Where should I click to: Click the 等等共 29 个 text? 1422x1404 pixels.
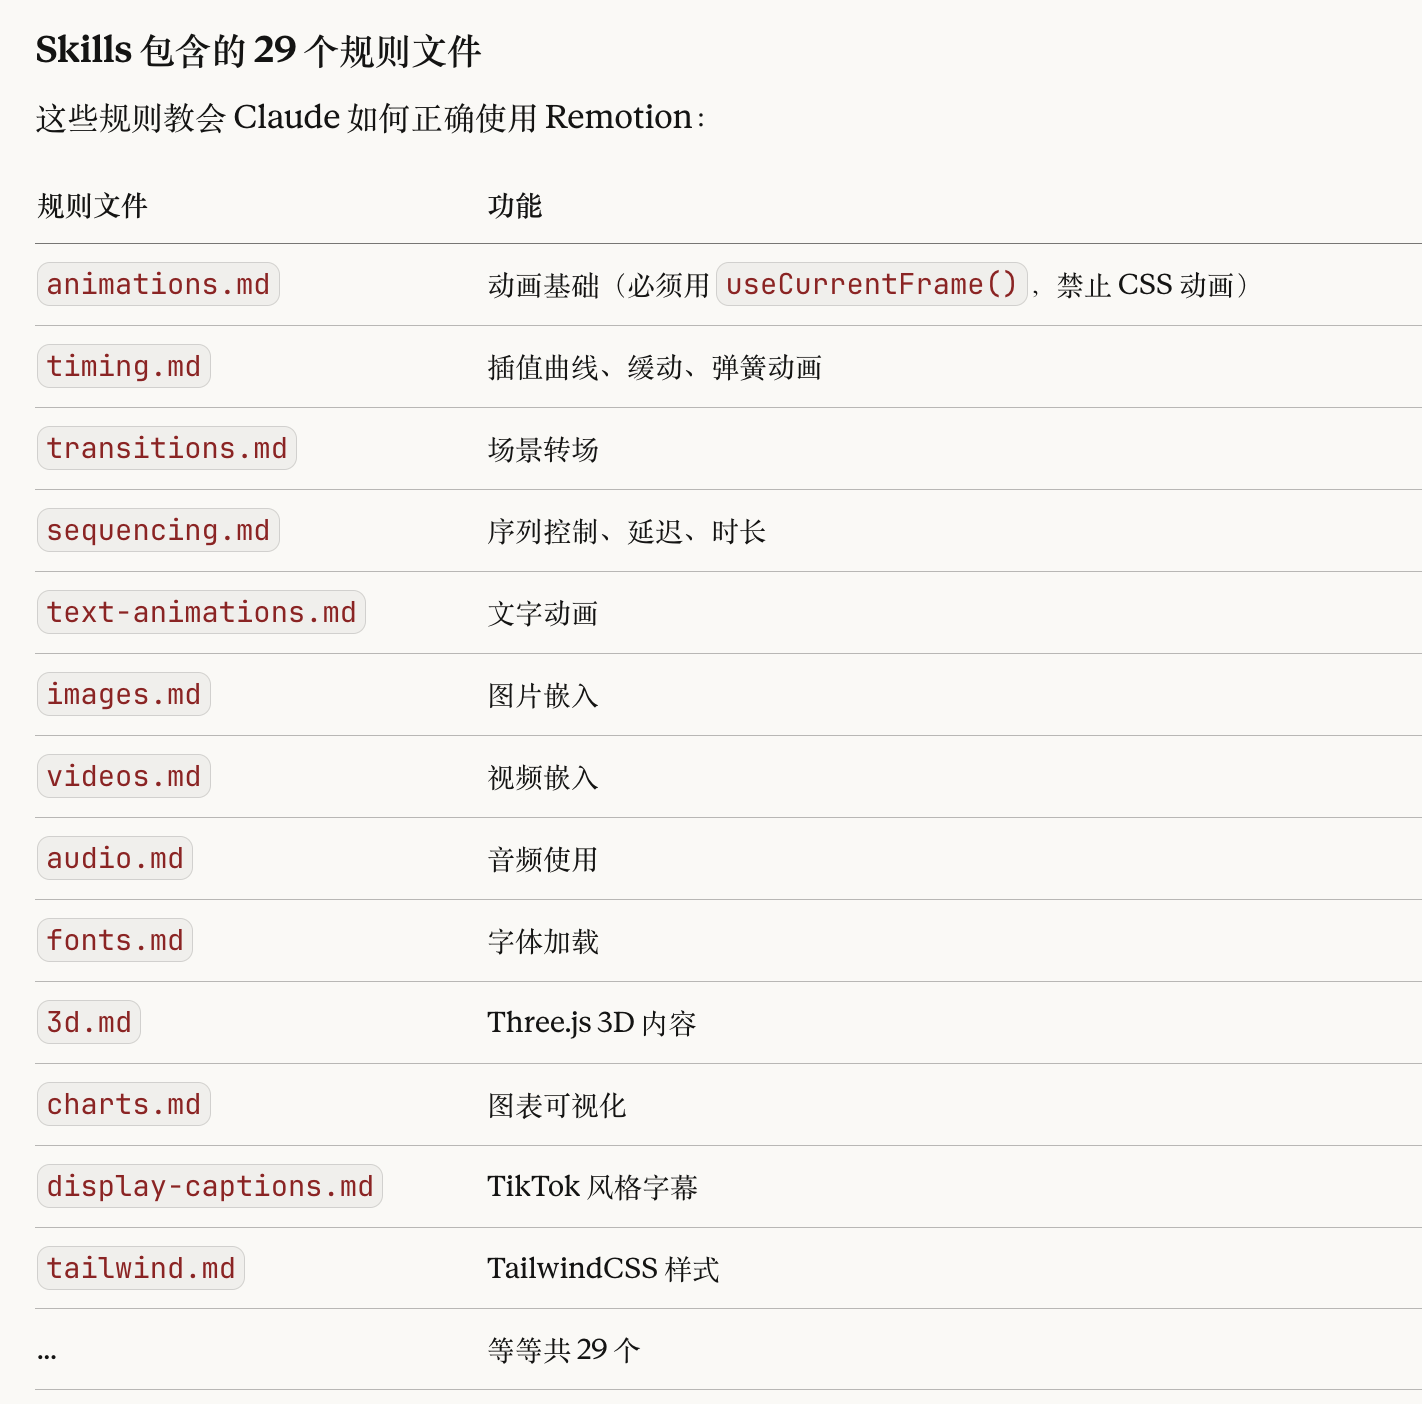[x=563, y=1350]
